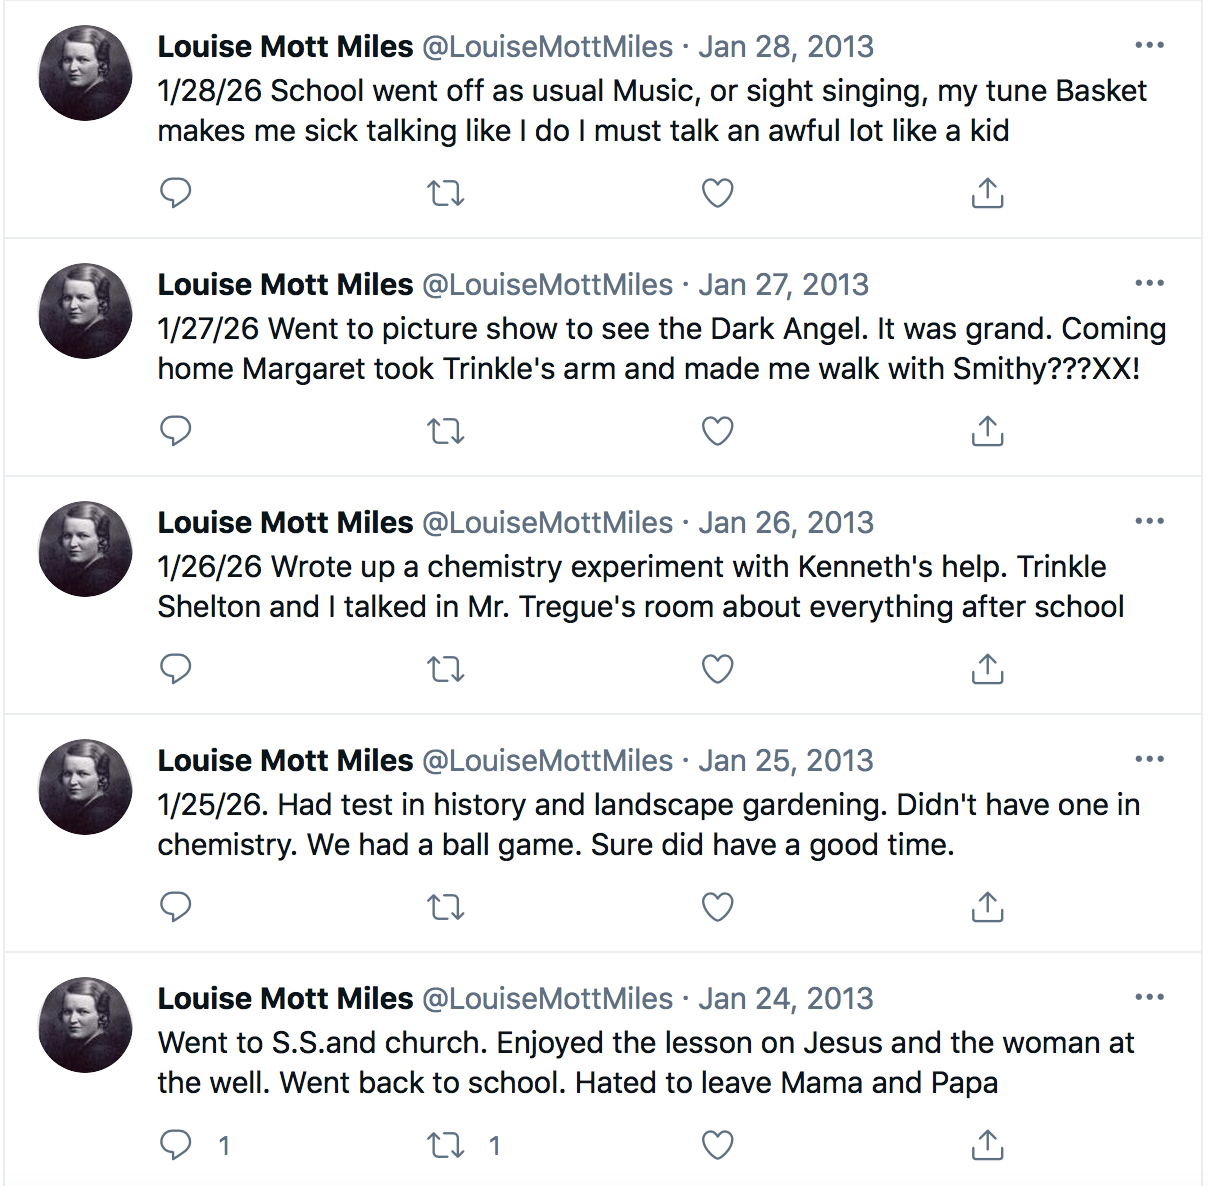Screen dimensions: 1208x1186
Task: Retweet the Jan 28, 2013 tweet
Action: coord(446,192)
